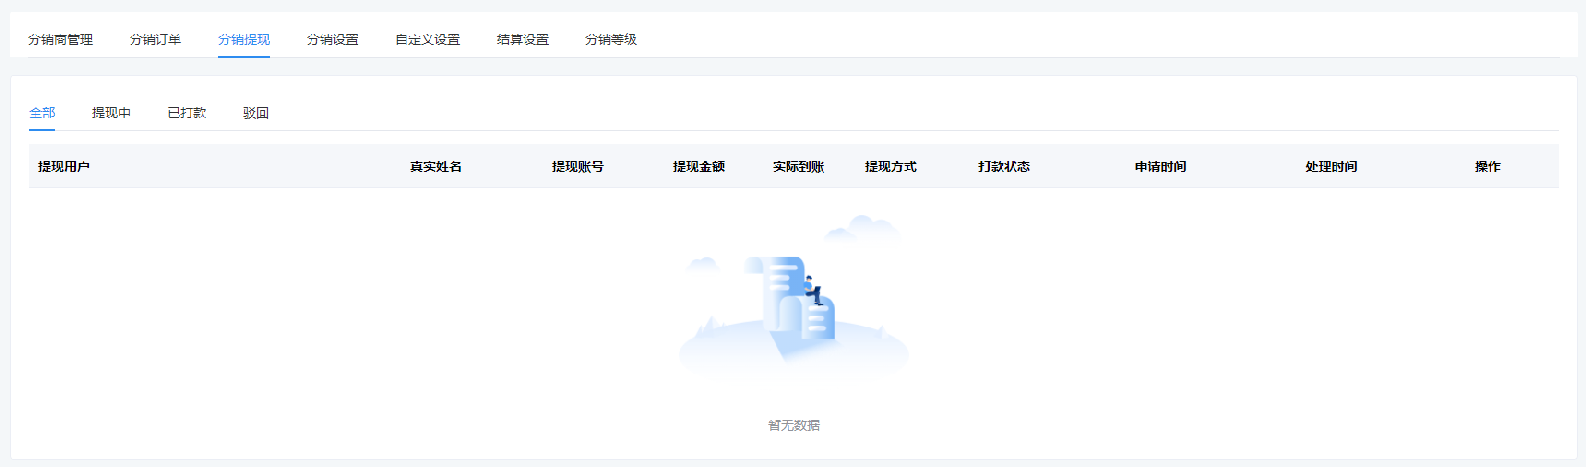Screen dimensions: 1586x467
Task: Open the 分销商管理 tab
Action: click(x=60, y=40)
